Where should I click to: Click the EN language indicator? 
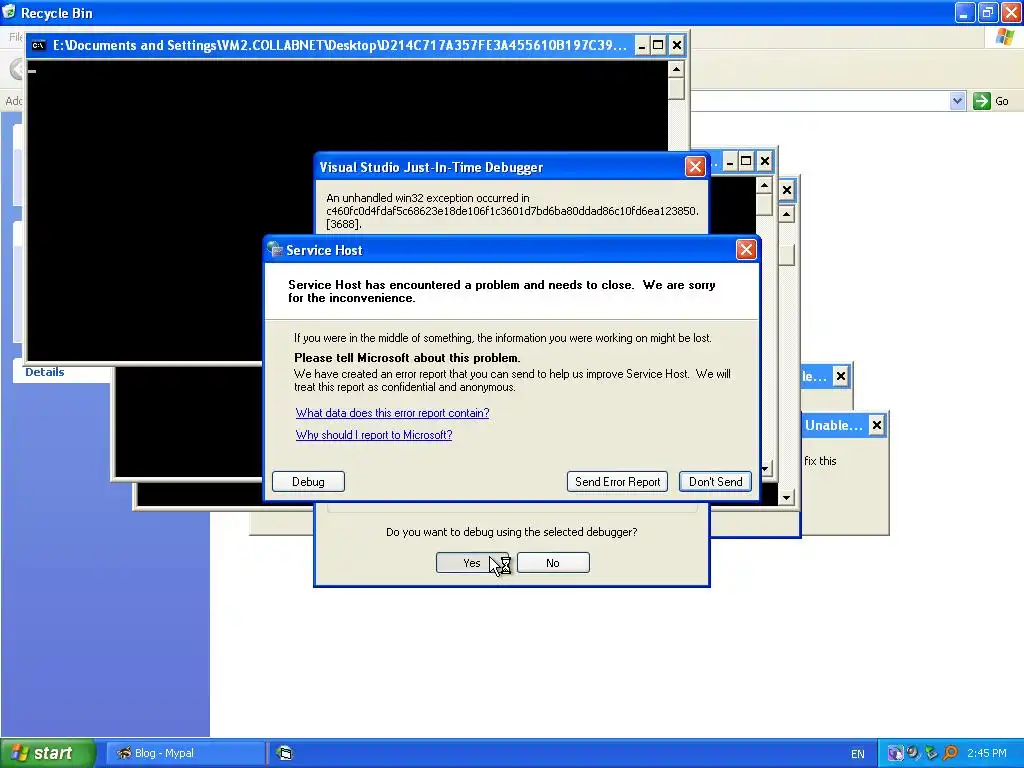[857, 754]
